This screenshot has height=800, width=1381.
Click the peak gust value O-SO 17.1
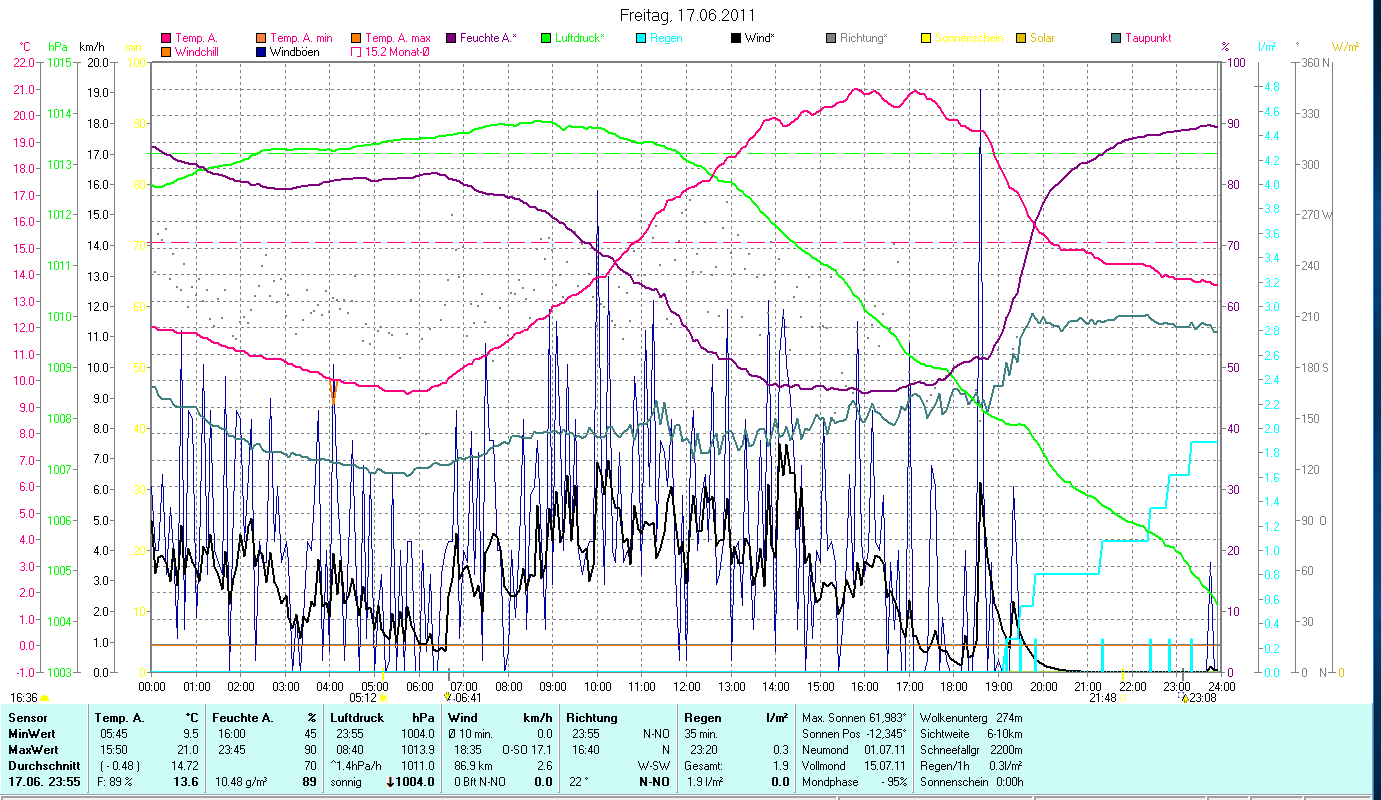click(x=526, y=750)
